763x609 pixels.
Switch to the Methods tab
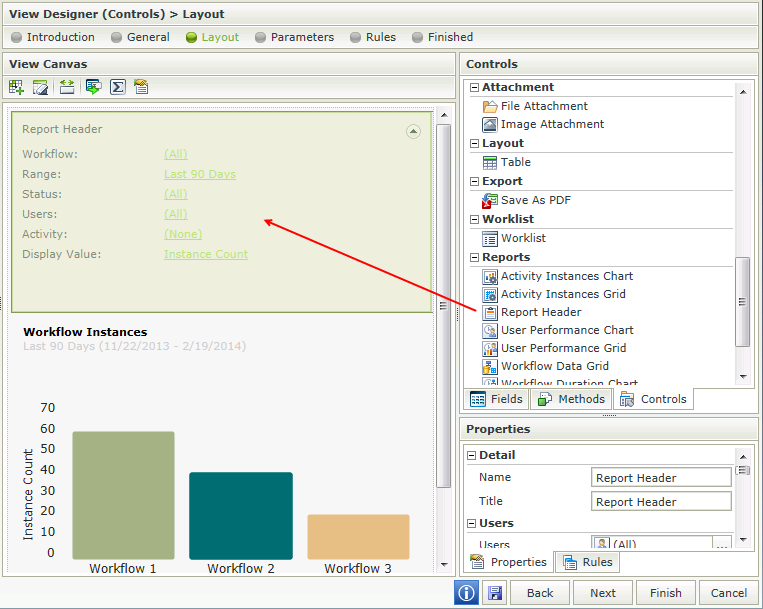pyautogui.click(x=571, y=399)
